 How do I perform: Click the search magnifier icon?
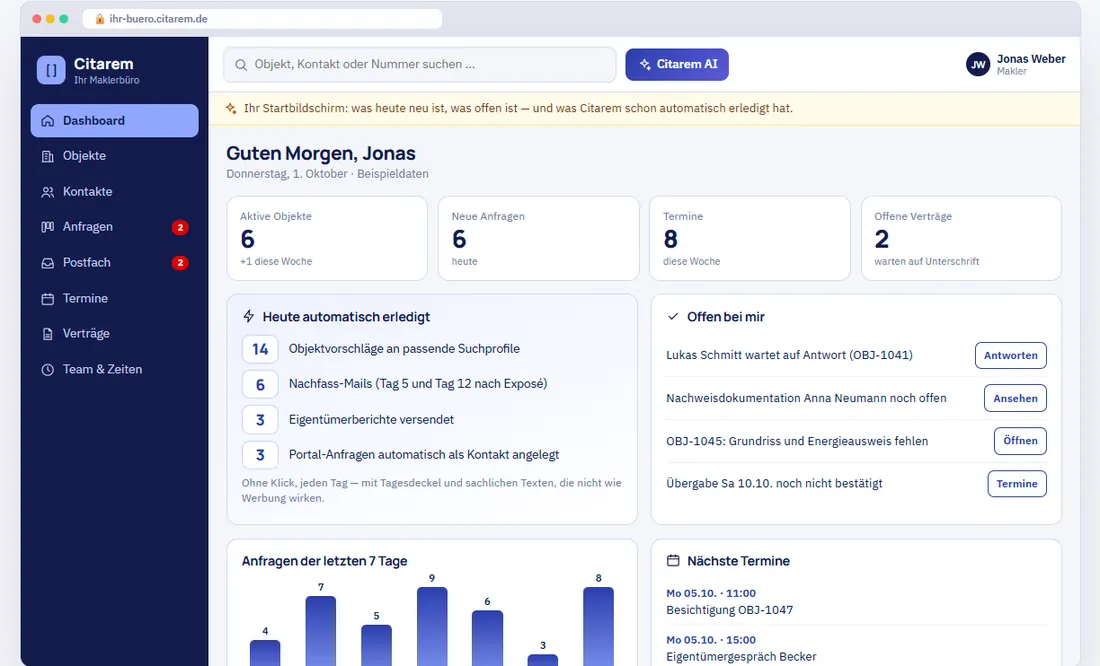(241, 65)
